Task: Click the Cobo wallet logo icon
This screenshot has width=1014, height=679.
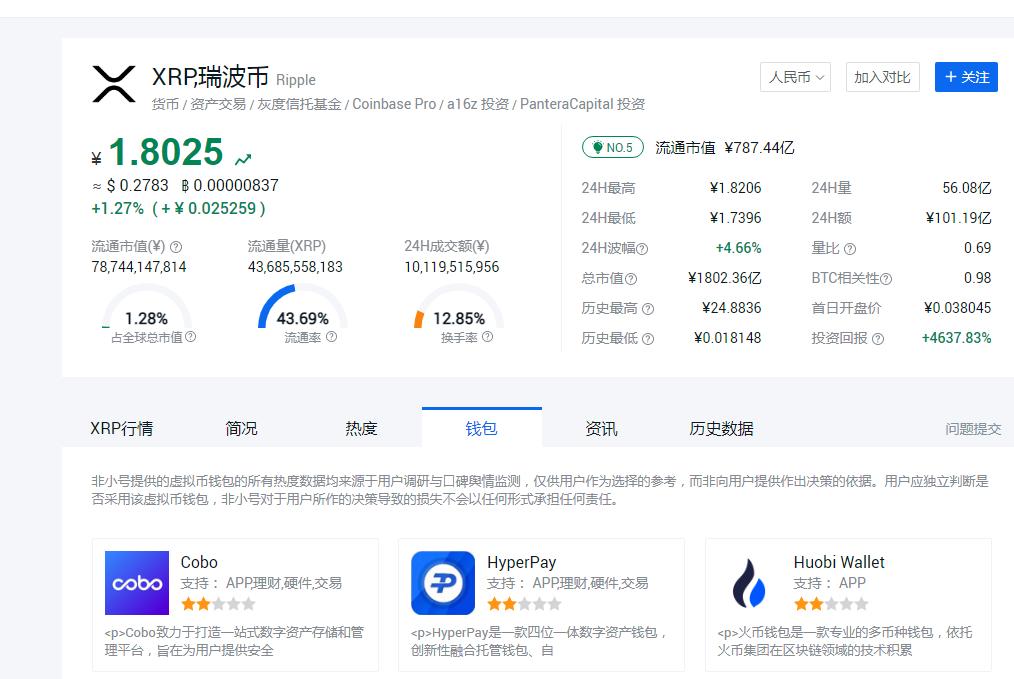Action: pyautogui.click(x=136, y=582)
